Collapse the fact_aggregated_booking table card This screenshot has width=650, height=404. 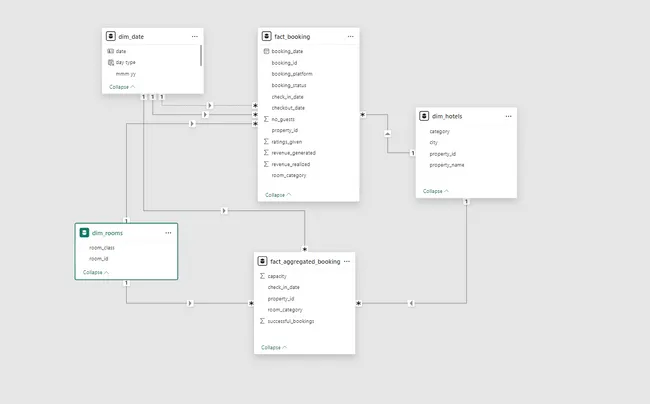274,347
